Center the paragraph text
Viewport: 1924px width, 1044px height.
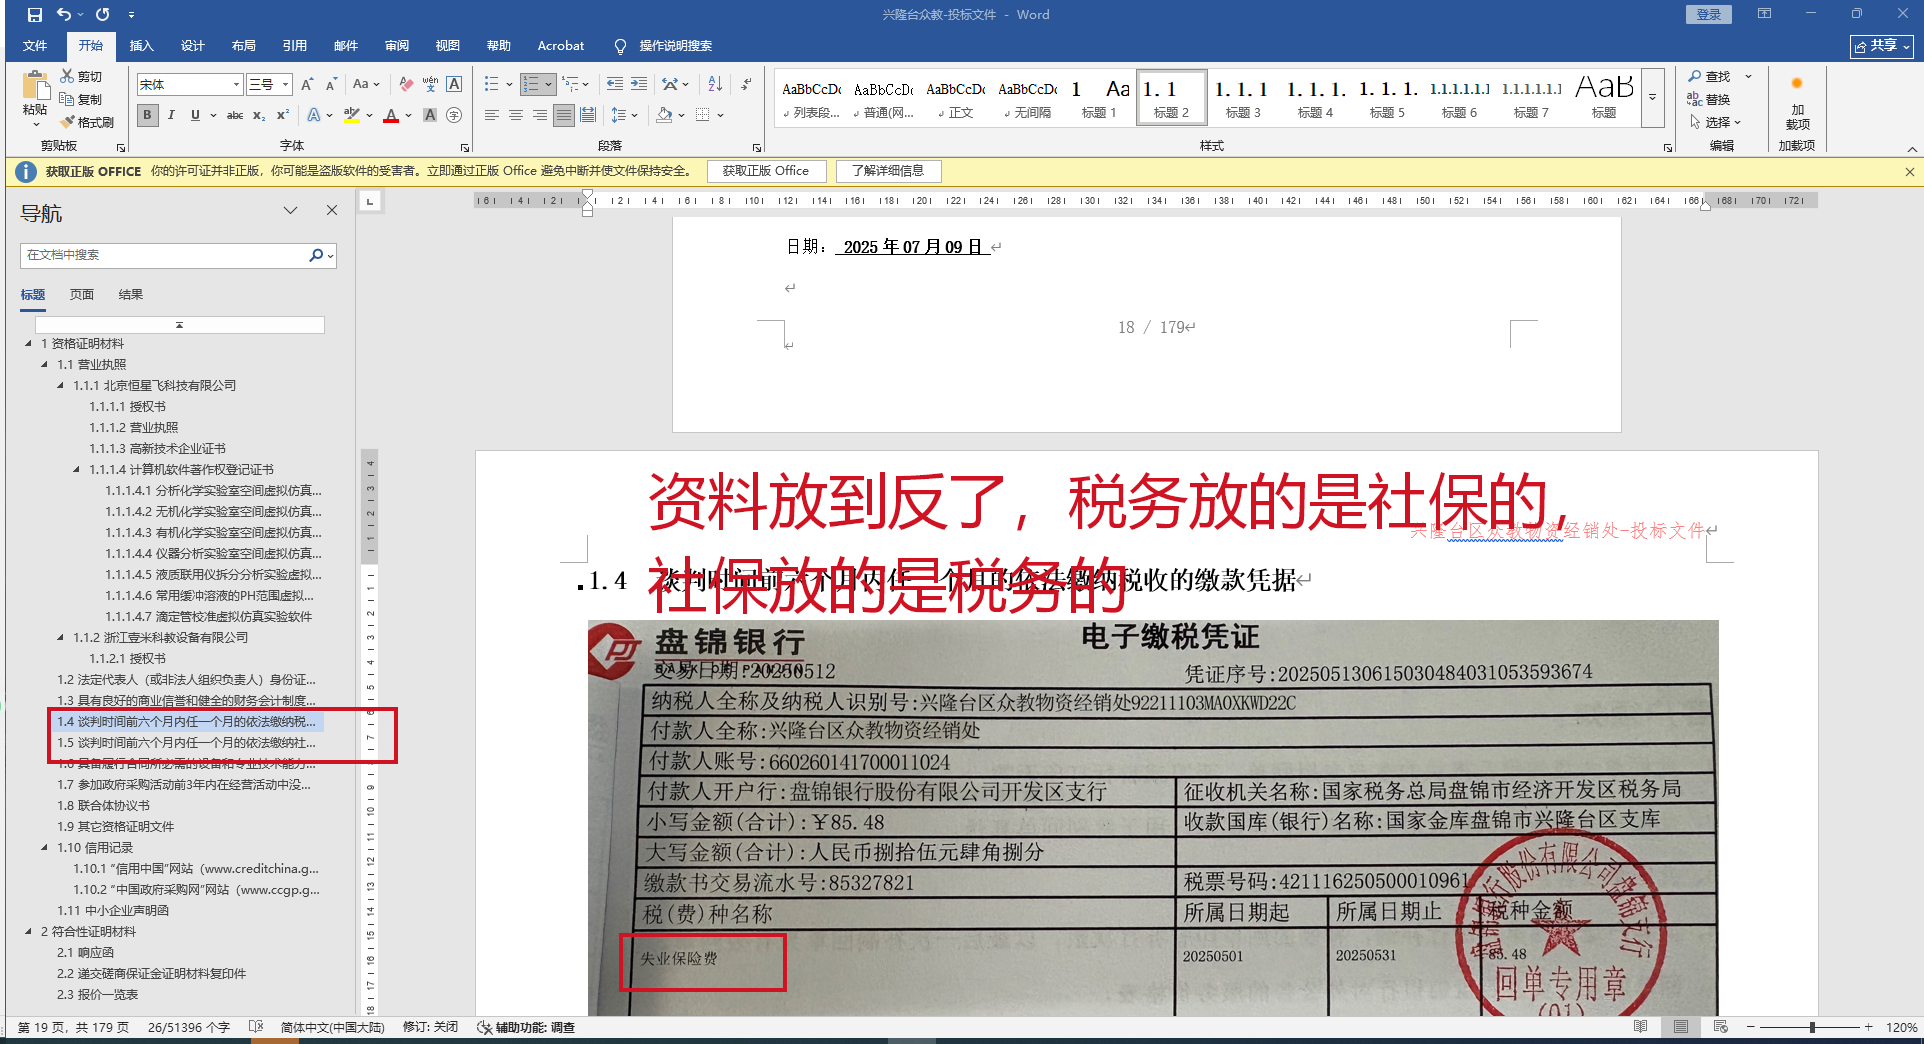click(516, 115)
